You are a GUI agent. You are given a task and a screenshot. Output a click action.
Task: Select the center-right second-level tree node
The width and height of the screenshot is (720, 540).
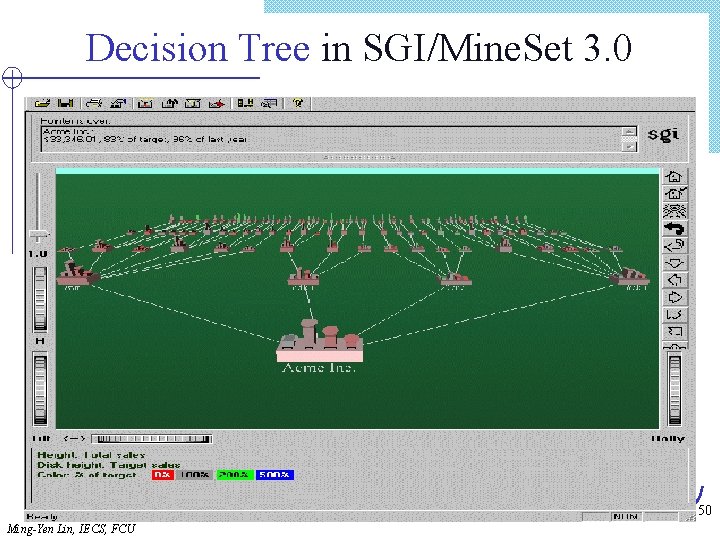tap(454, 278)
